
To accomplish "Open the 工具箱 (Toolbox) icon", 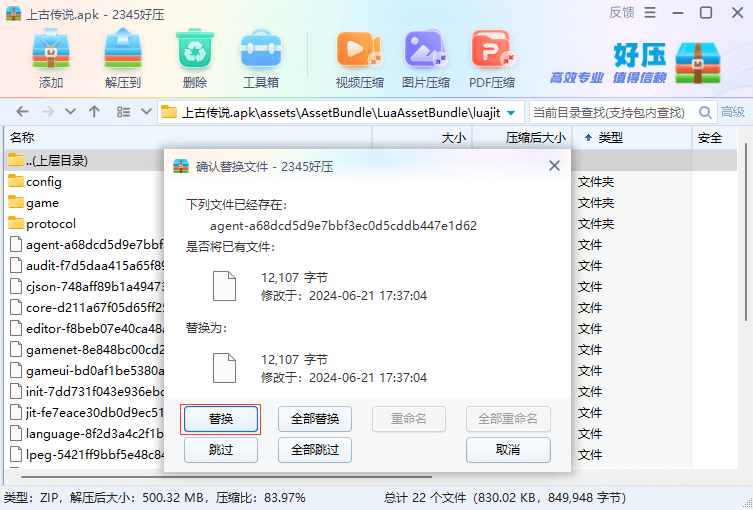I will coord(261,58).
